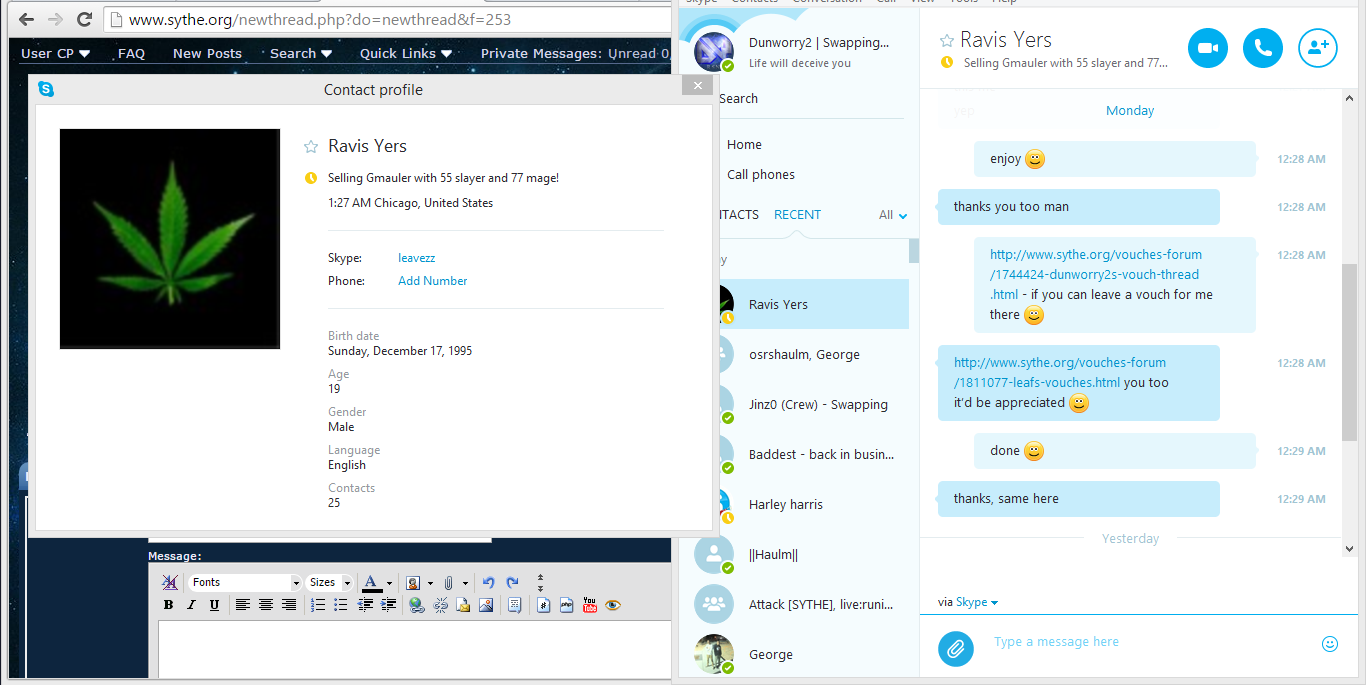Viewport: 1366px width, 685px height.
Task: Redo edit in forum editor
Action: coord(512,582)
